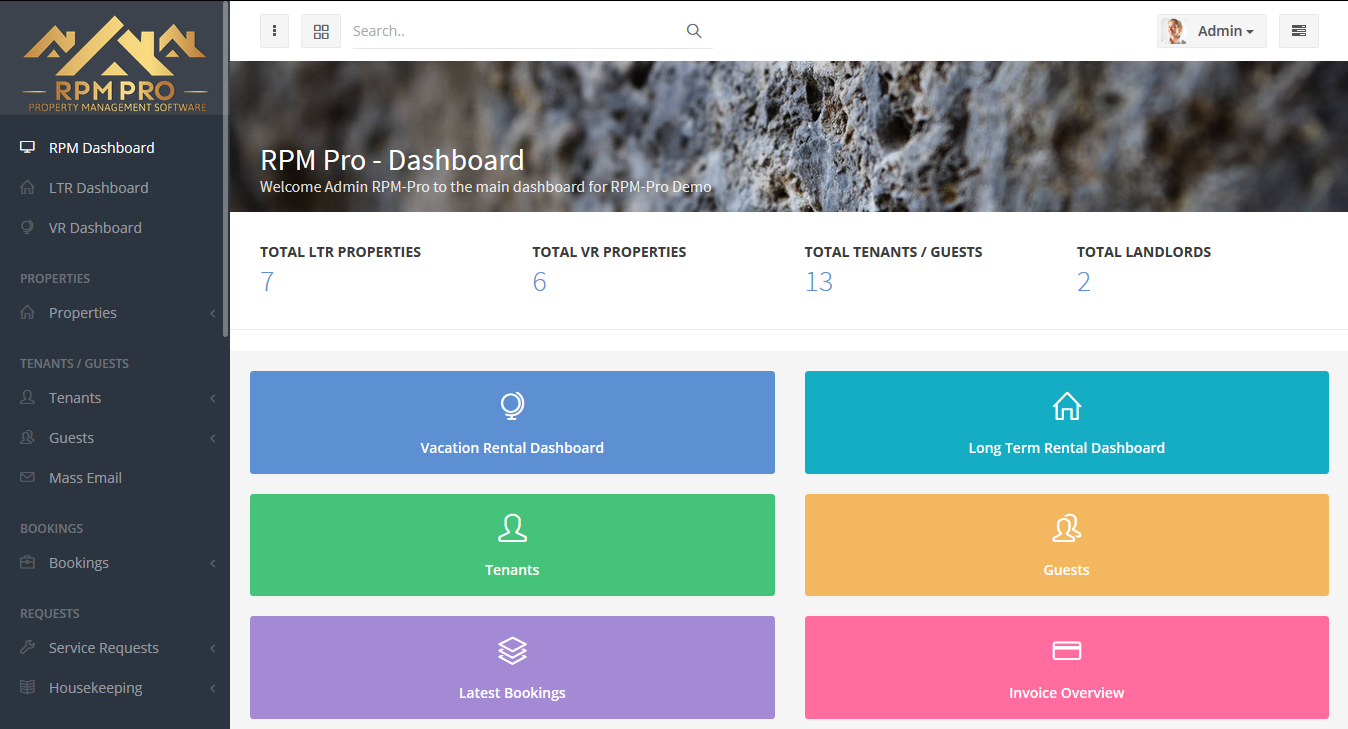Open the orange Guests tile
The image size is (1348, 729).
[1067, 545]
